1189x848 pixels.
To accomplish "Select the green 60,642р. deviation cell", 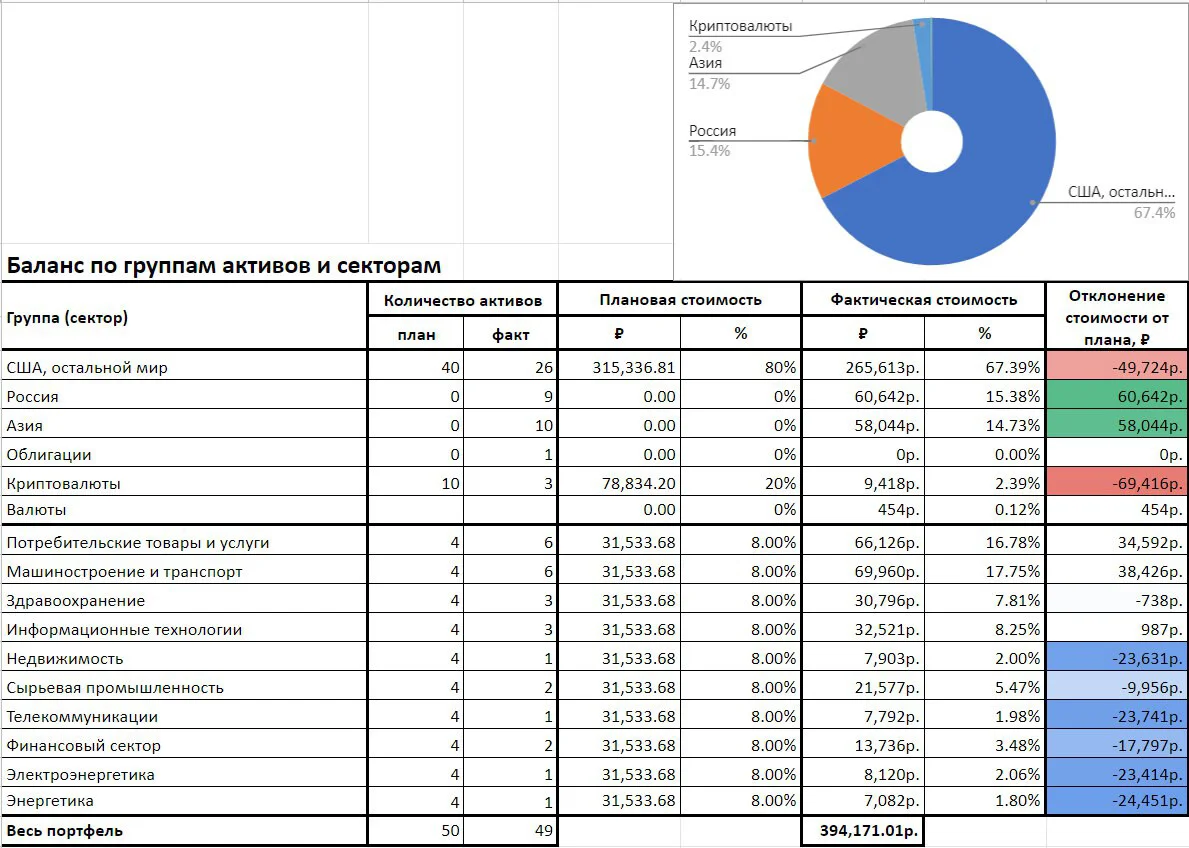I will point(1116,396).
